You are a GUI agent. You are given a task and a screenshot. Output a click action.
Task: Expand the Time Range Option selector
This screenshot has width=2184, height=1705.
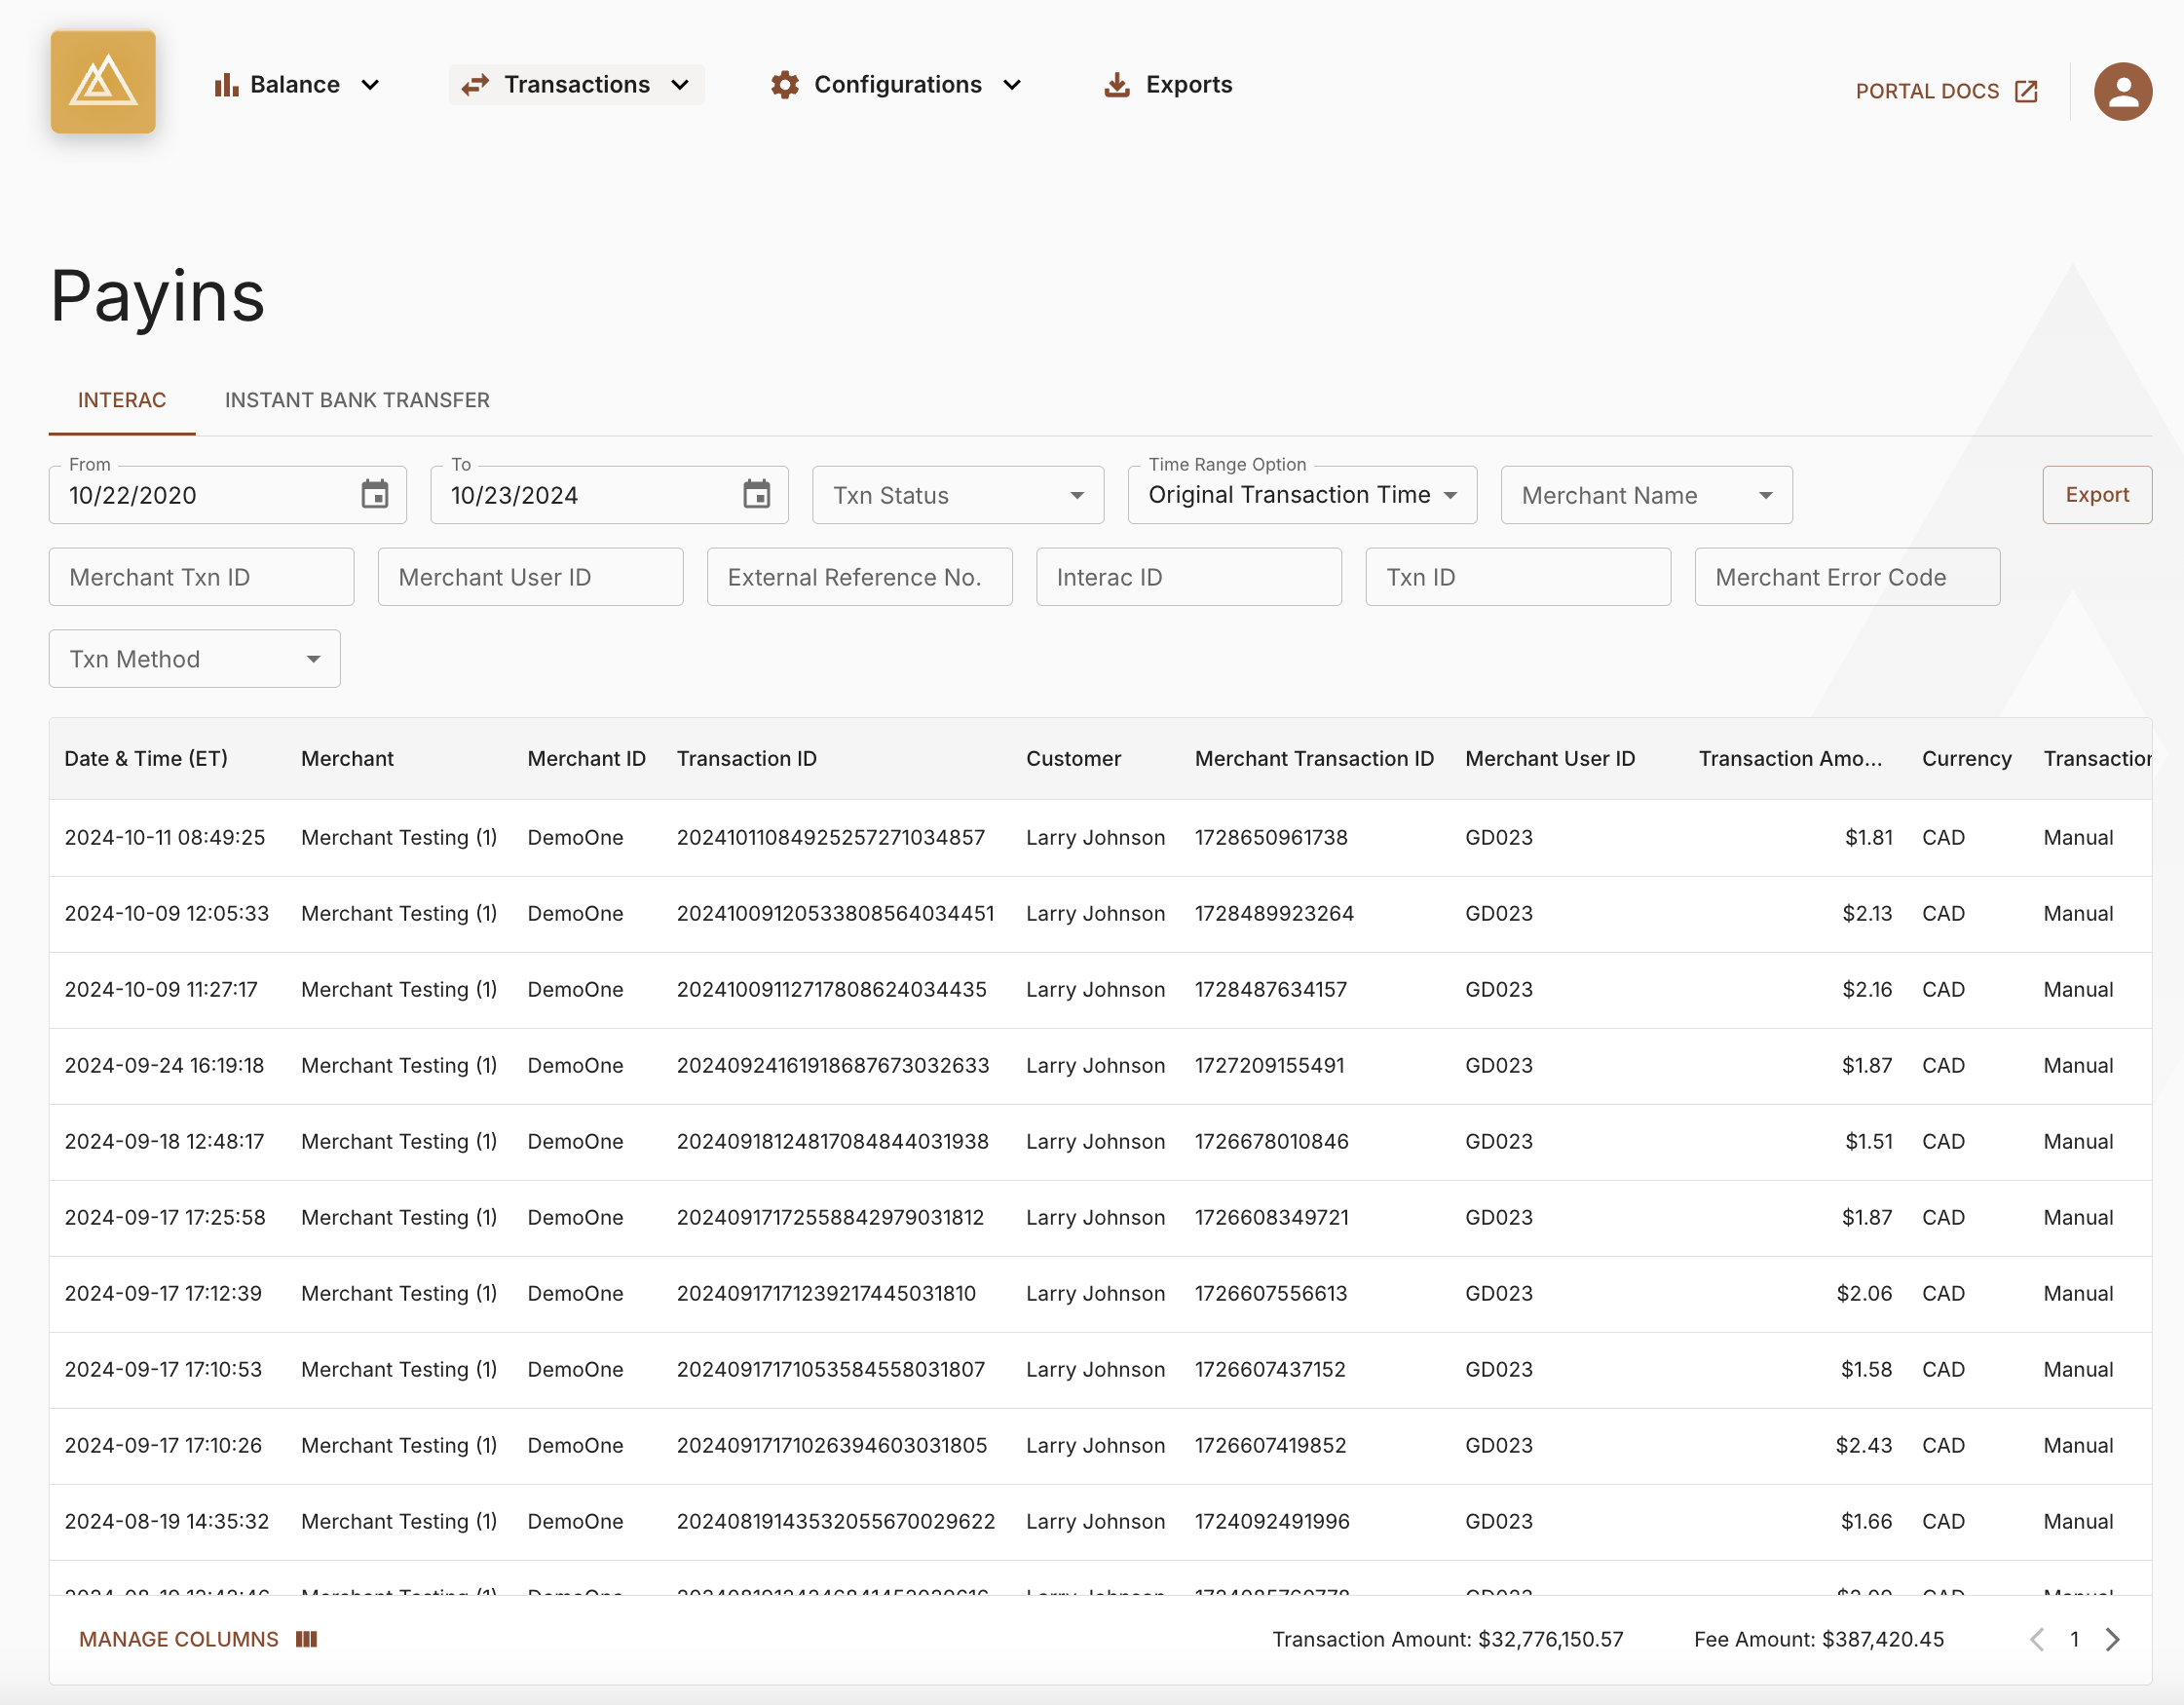point(1300,494)
